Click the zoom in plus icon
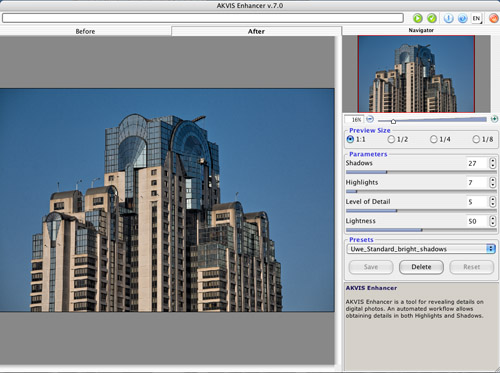500x373 pixels. click(x=494, y=119)
